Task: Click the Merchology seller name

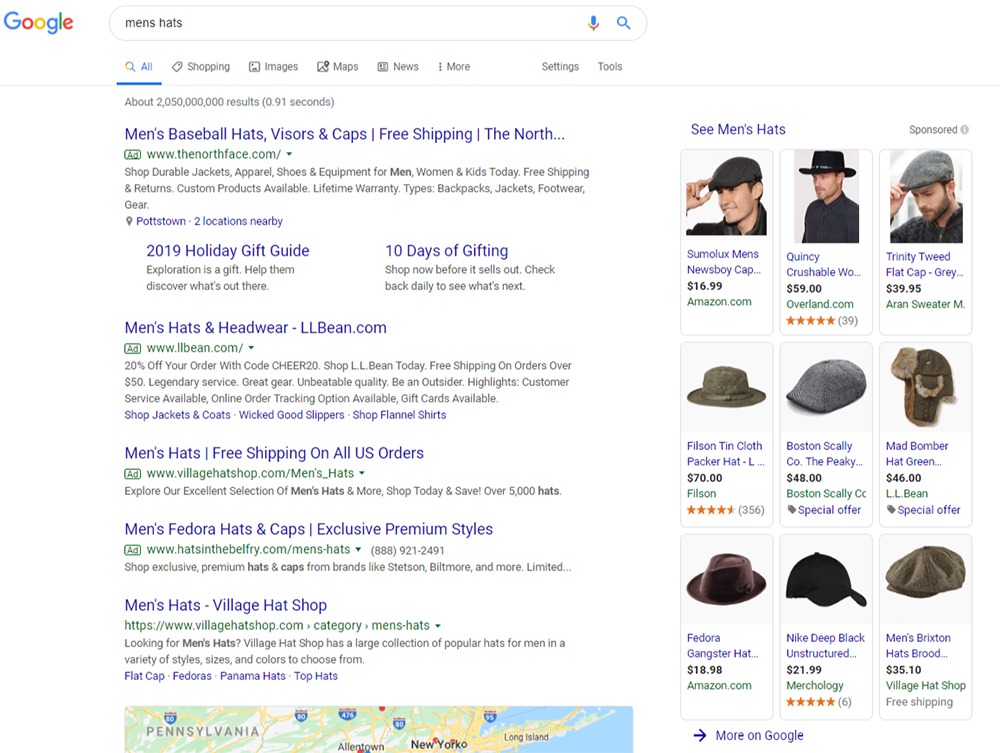Action: tap(814, 685)
